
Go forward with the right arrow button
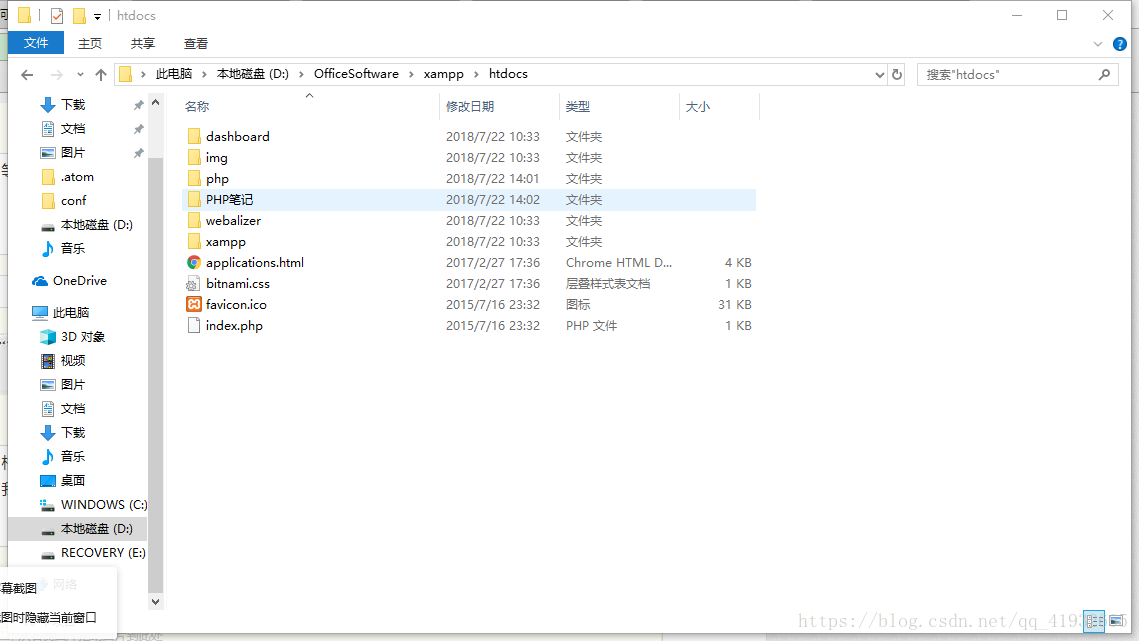(56, 74)
